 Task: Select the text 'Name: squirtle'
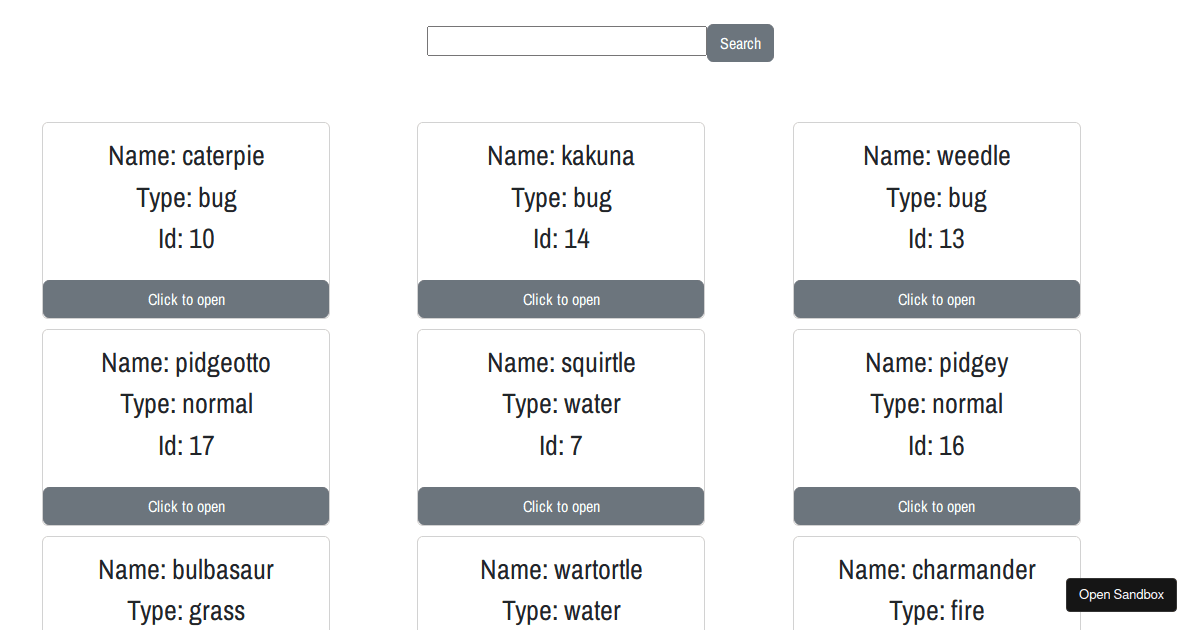pos(561,363)
